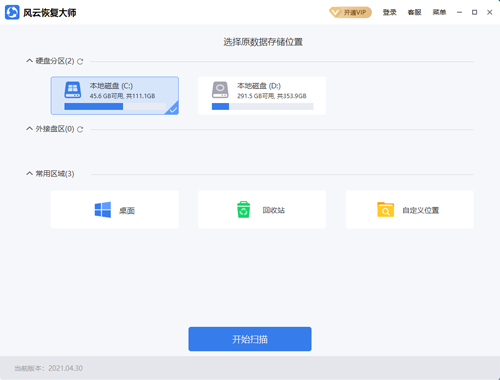This screenshot has height=380, width=500.
Task: Select the 桌面 label
Action: tap(127, 210)
